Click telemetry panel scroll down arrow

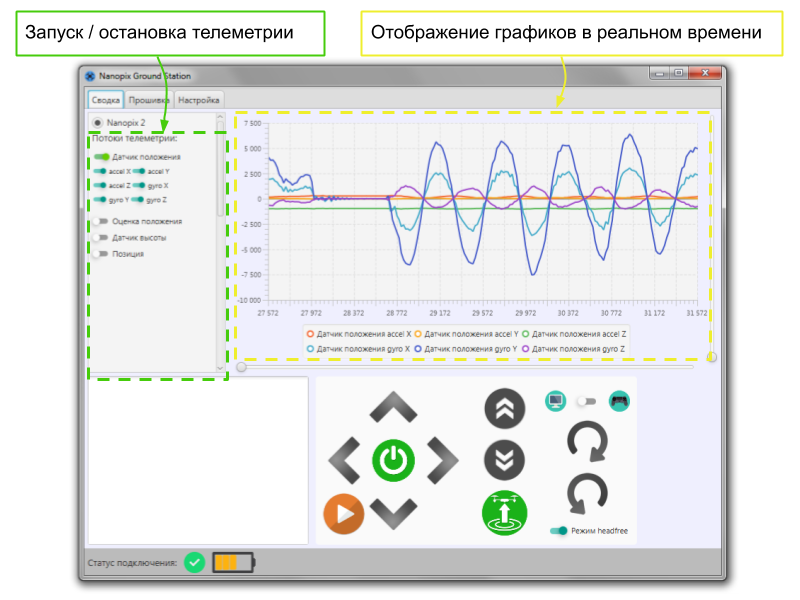pyautogui.click(x=220, y=368)
